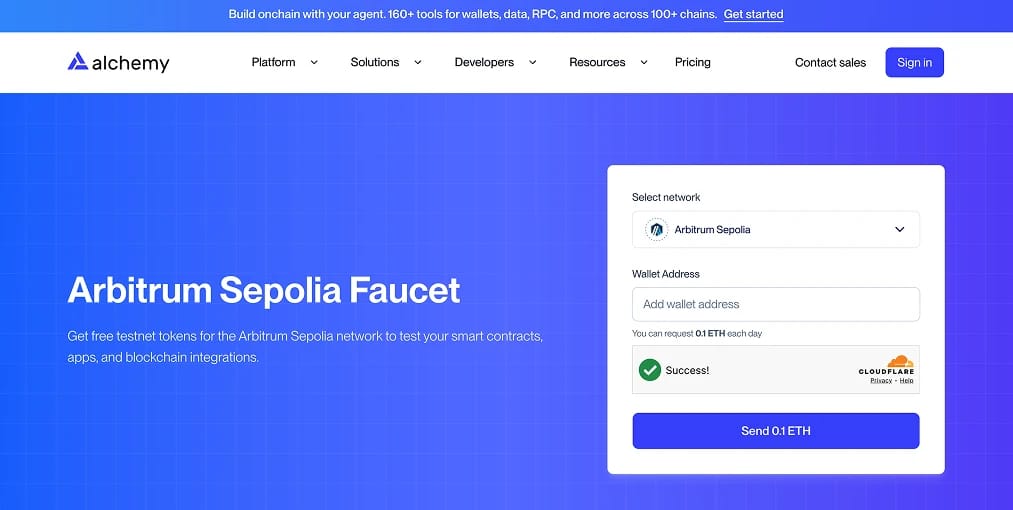Screen dimensions: 1013x510
Task: Open the Pricing page
Action: point(693,63)
